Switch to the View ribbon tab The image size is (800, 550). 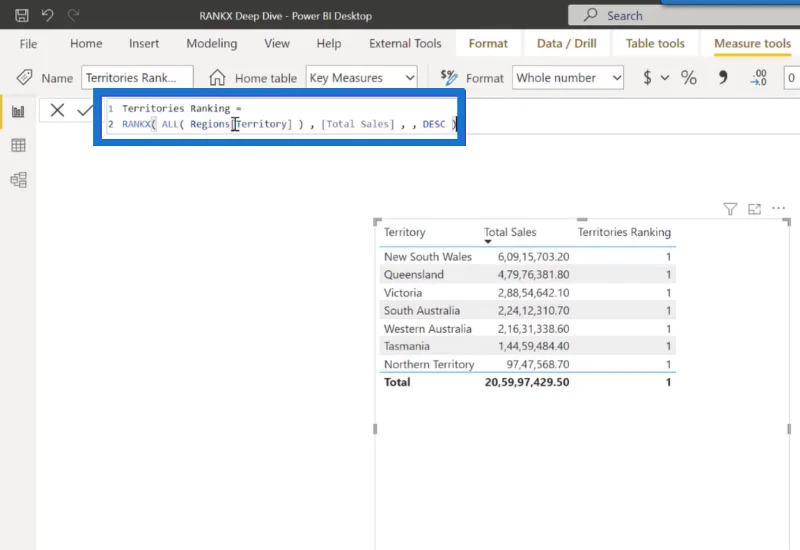tap(277, 43)
